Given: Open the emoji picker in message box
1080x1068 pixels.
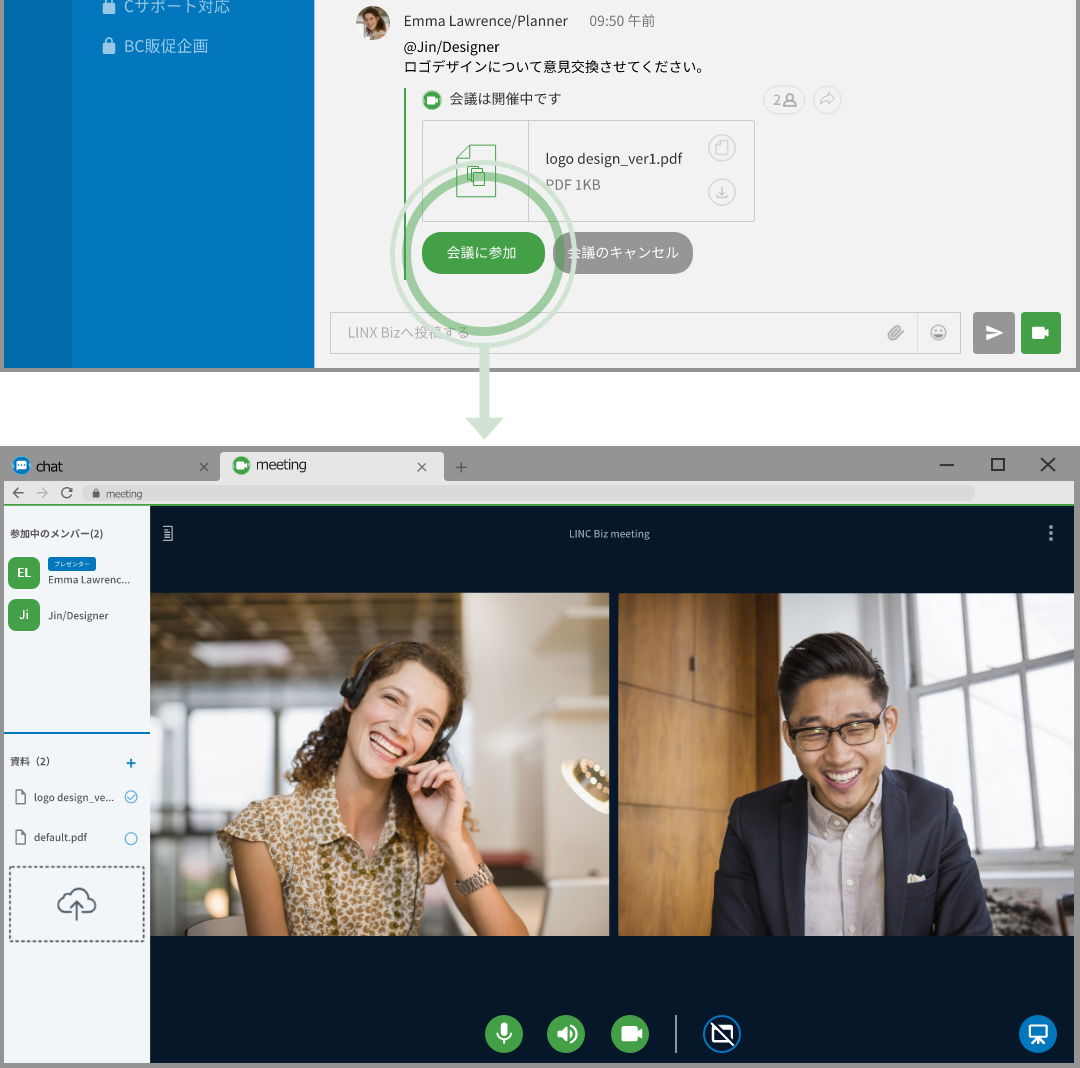Looking at the screenshot, I should pos(938,333).
